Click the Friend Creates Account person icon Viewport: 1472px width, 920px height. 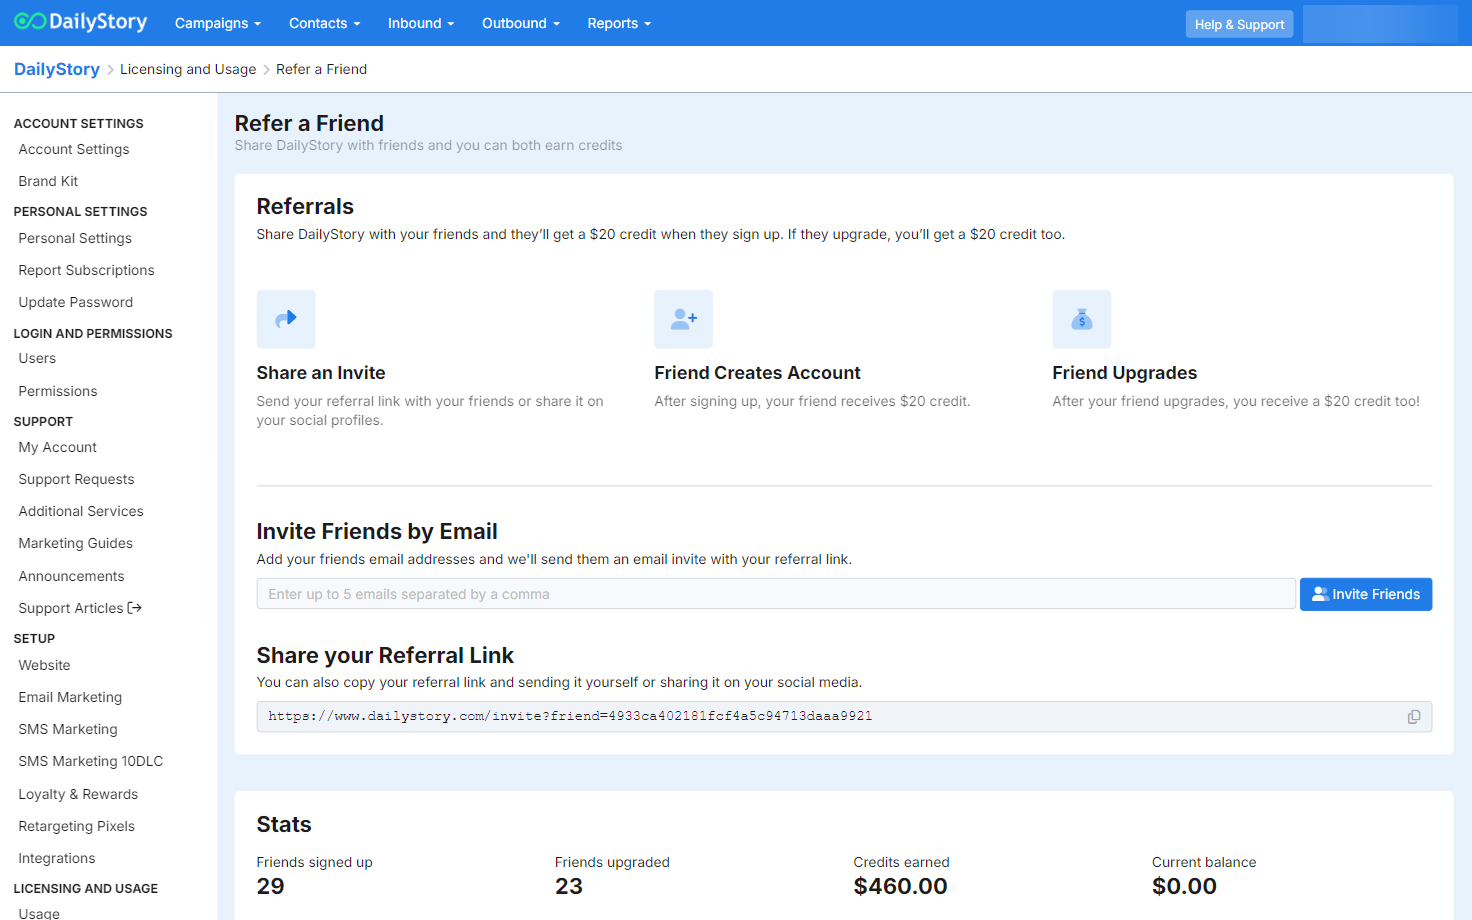pos(684,319)
